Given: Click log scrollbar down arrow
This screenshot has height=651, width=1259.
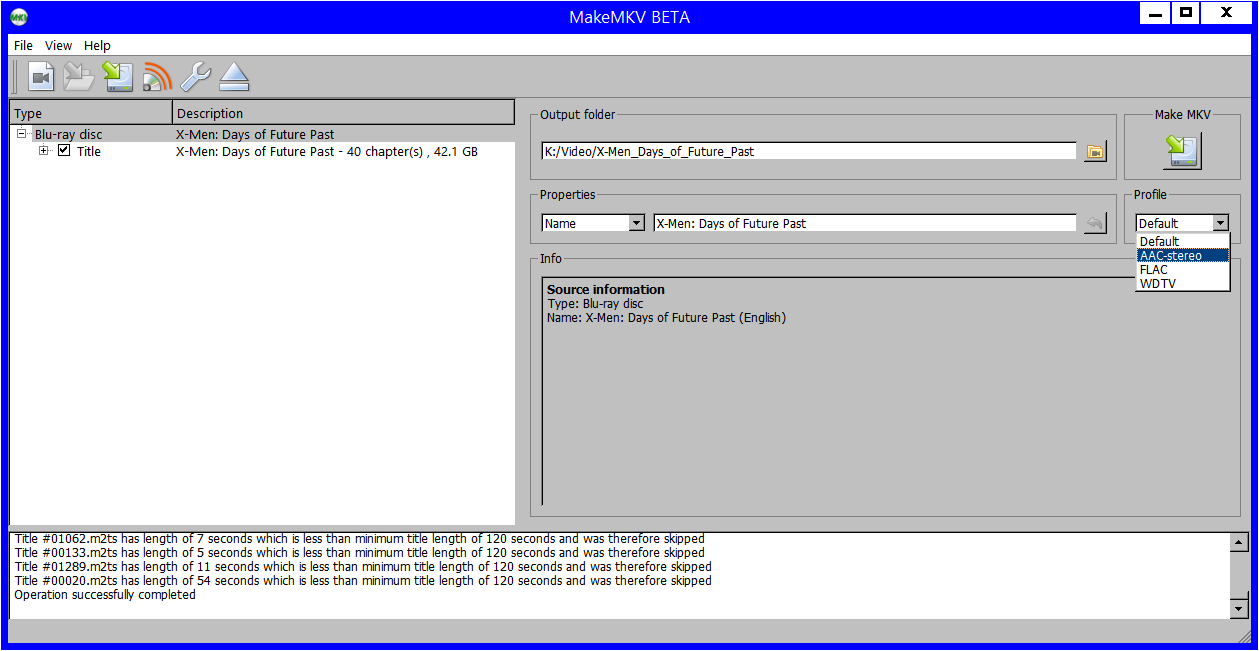Looking at the screenshot, I should [1239, 608].
